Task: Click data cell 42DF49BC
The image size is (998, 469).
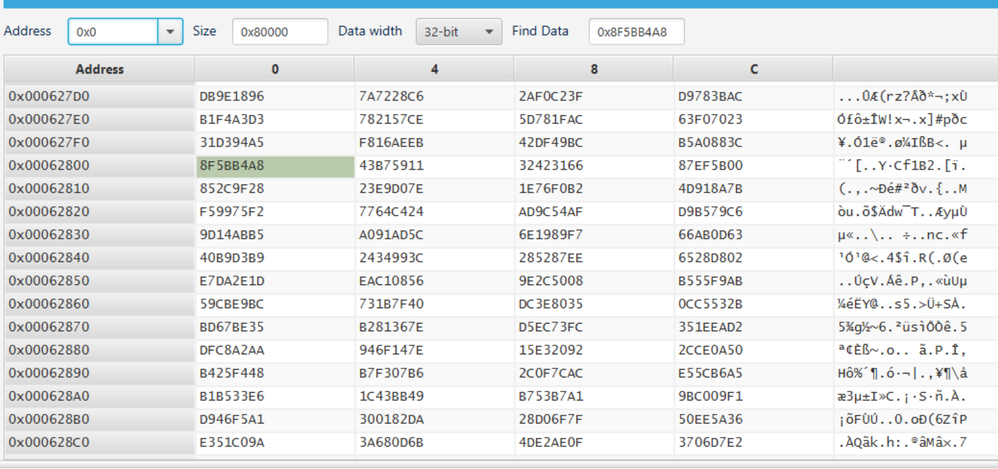Action: point(594,143)
